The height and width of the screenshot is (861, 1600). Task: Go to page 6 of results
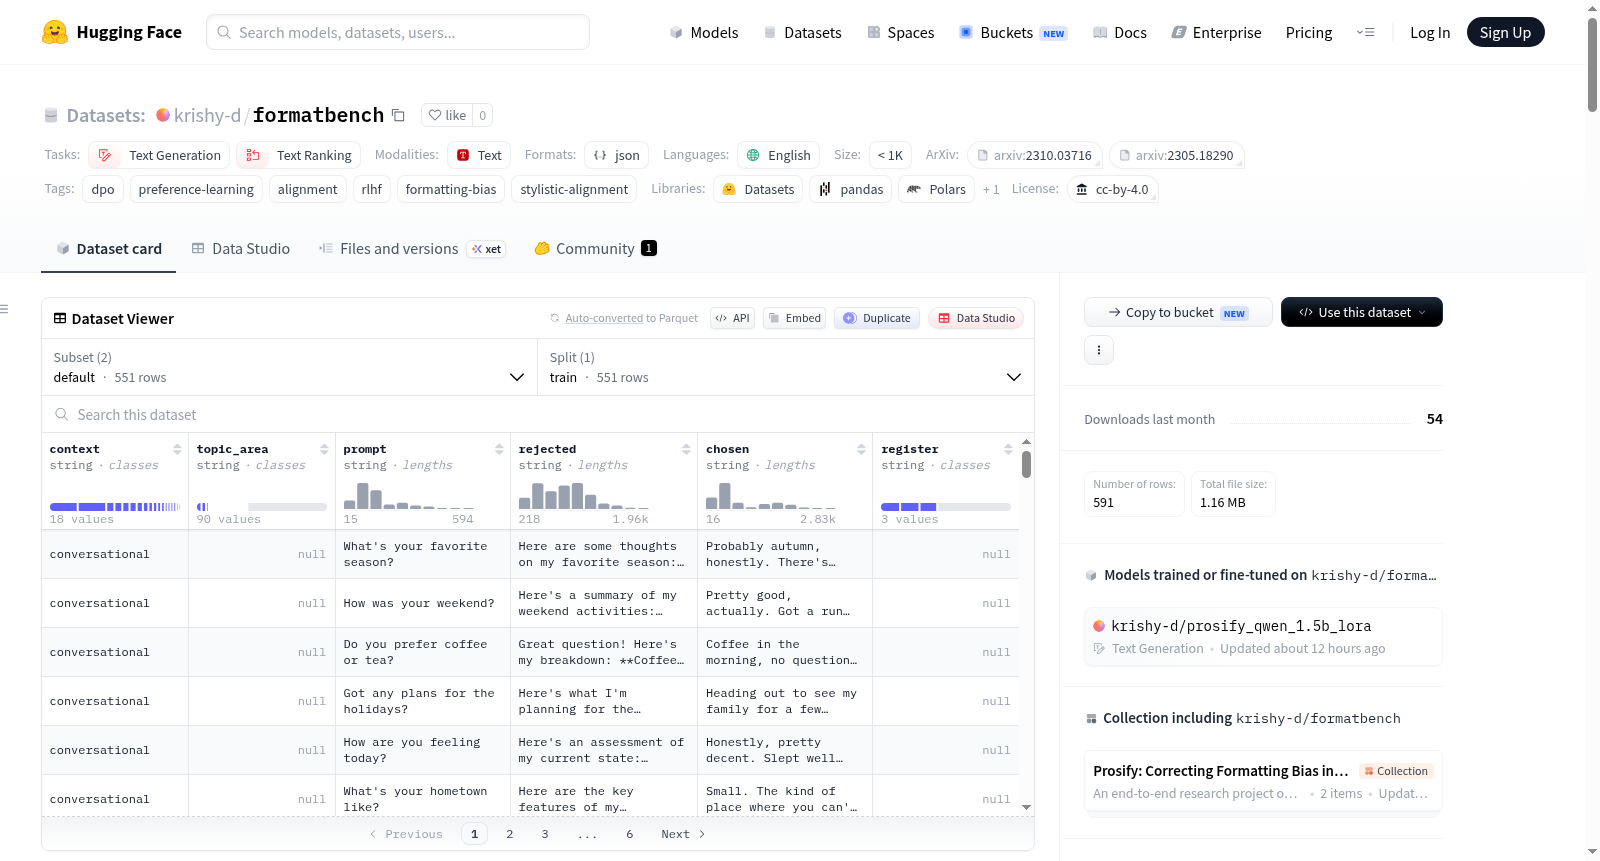(x=630, y=834)
